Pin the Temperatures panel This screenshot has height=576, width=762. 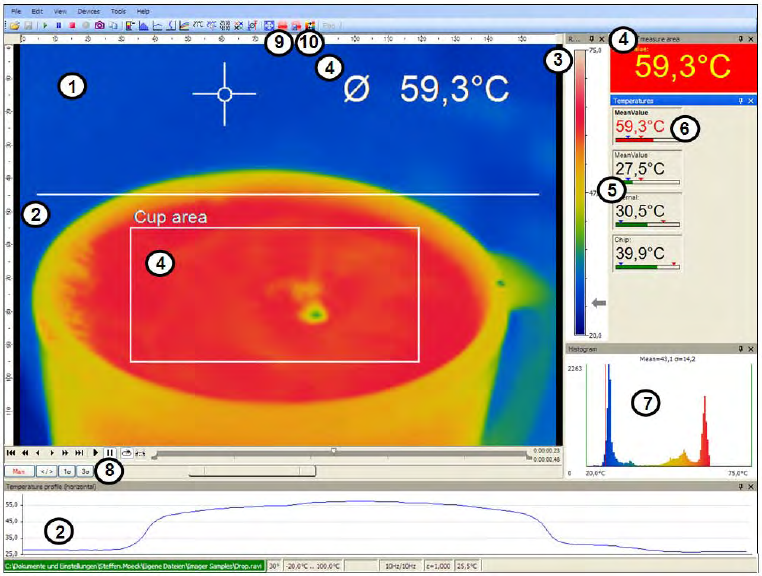coord(740,101)
